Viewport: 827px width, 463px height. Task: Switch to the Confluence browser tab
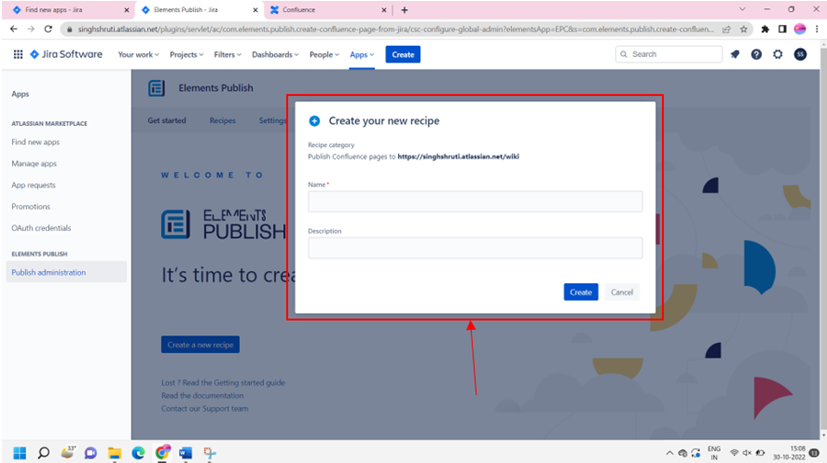pos(327,10)
